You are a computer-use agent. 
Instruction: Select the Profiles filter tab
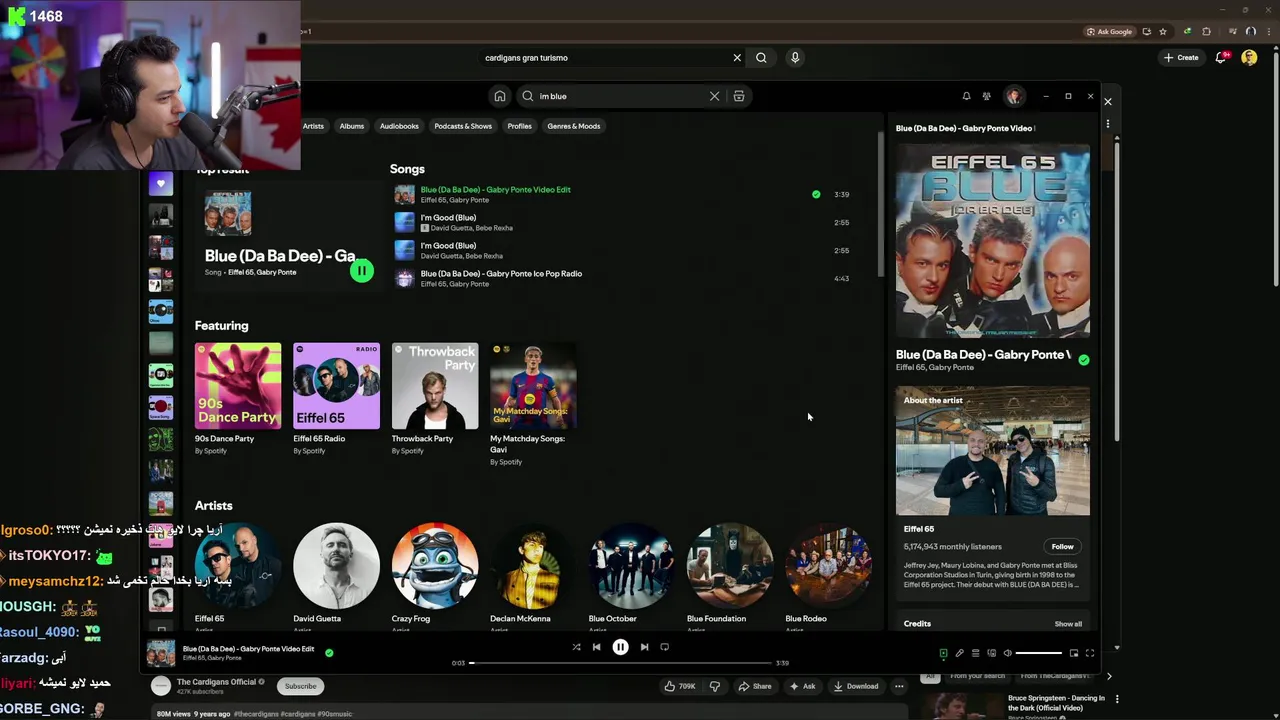coord(519,126)
